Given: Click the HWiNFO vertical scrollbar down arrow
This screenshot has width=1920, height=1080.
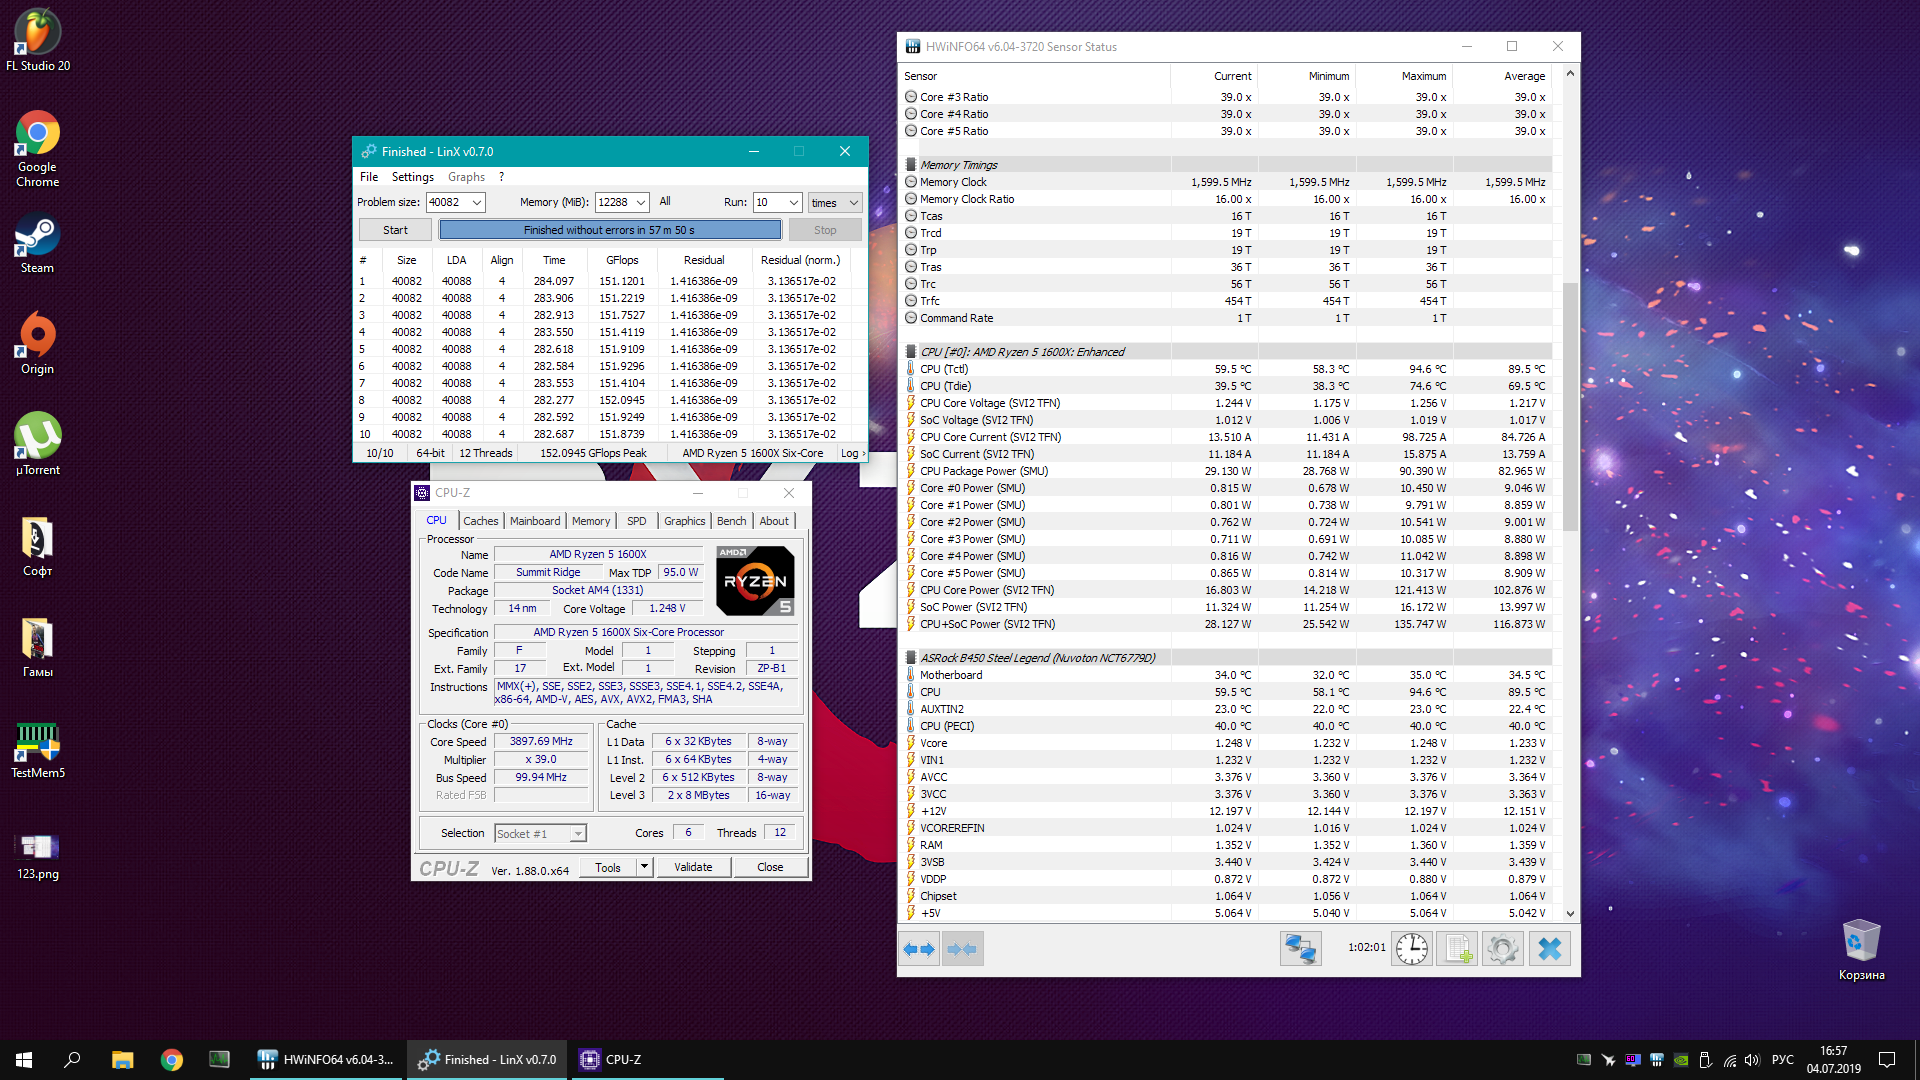Looking at the screenshot, I should click(1570, 913).
